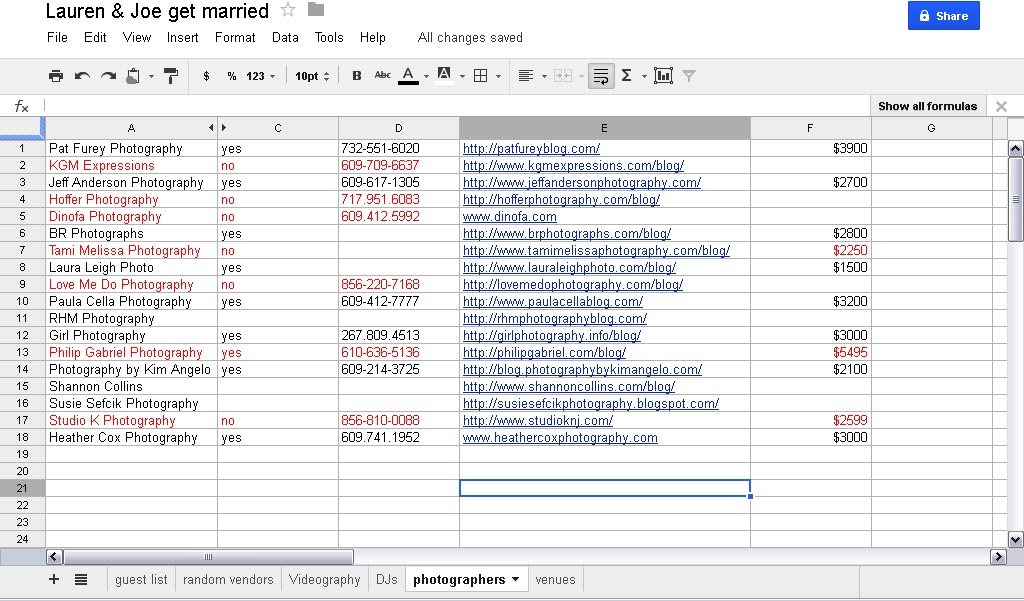
Task: Select column E header
Action: coord(604,128)
